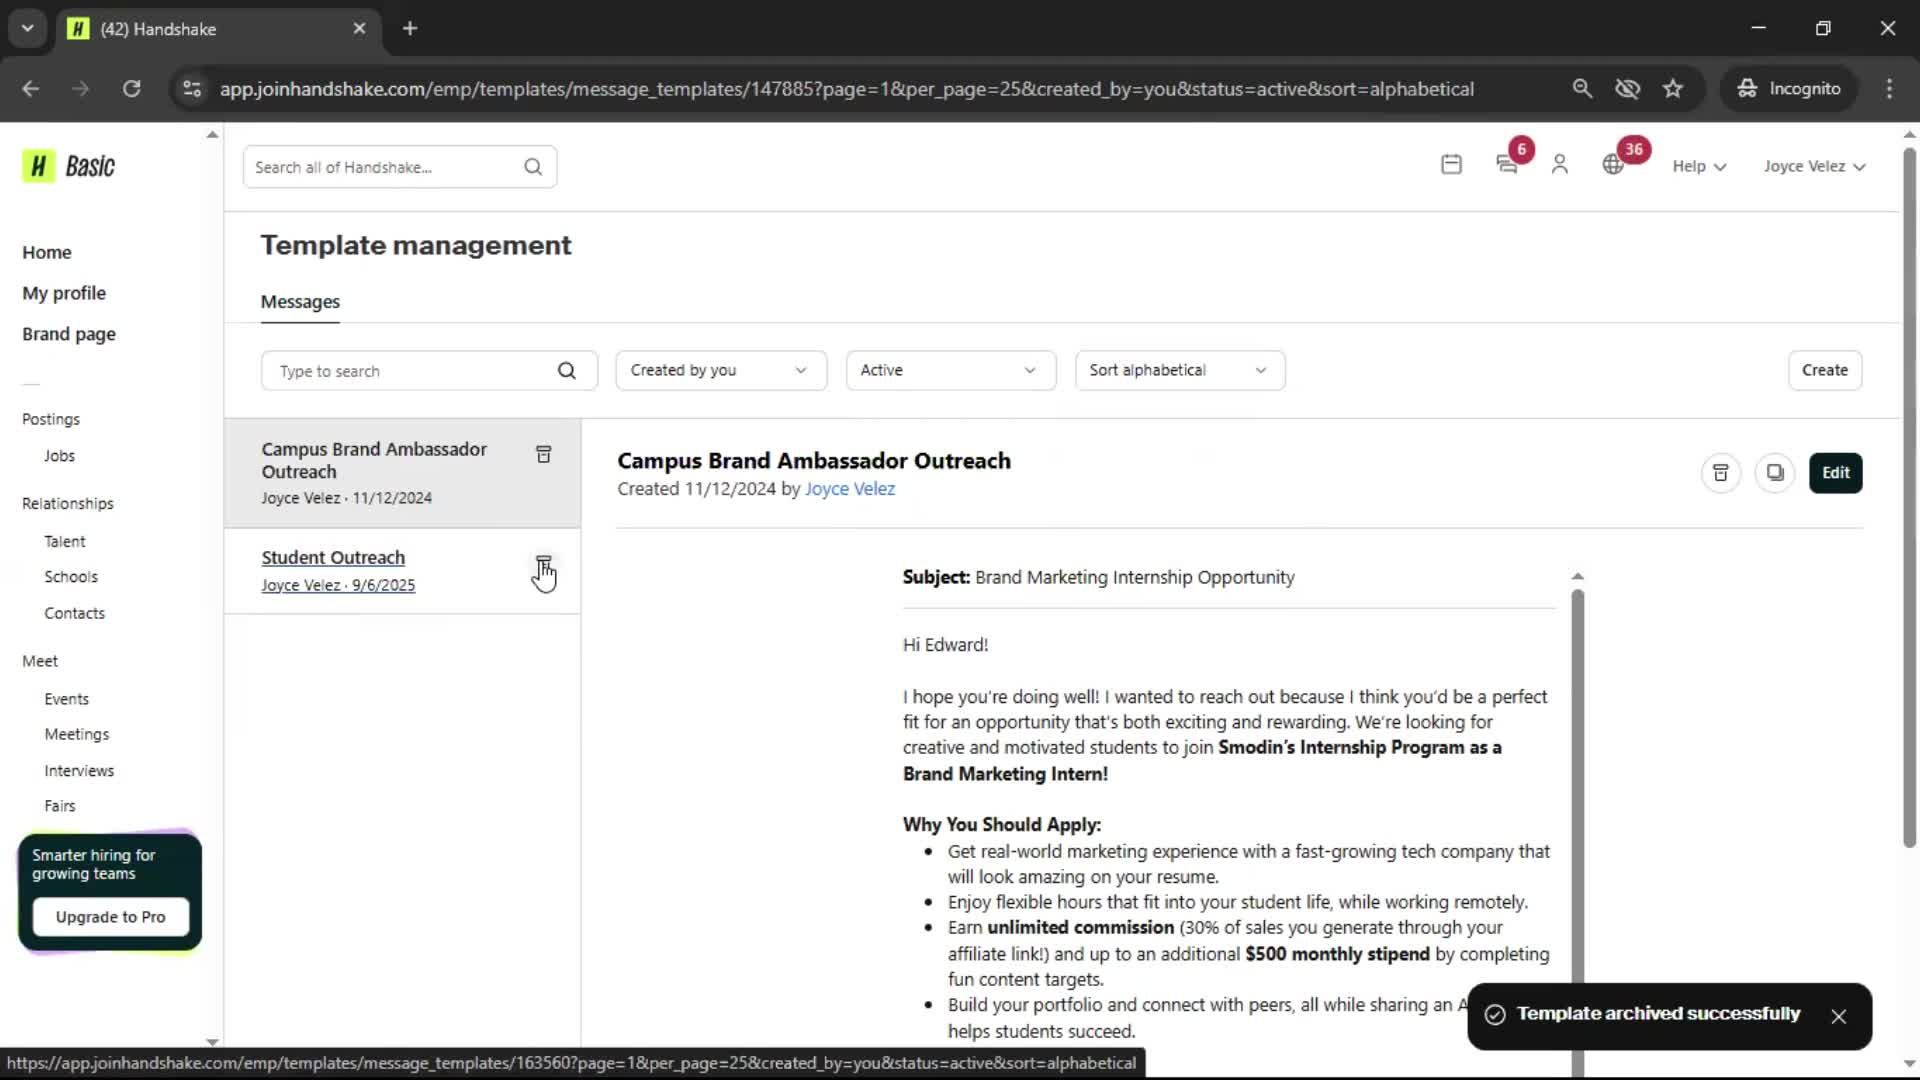The image size is (1920, 1080).
Task: Archive the Student Outreach template
Action: point(543,564)
